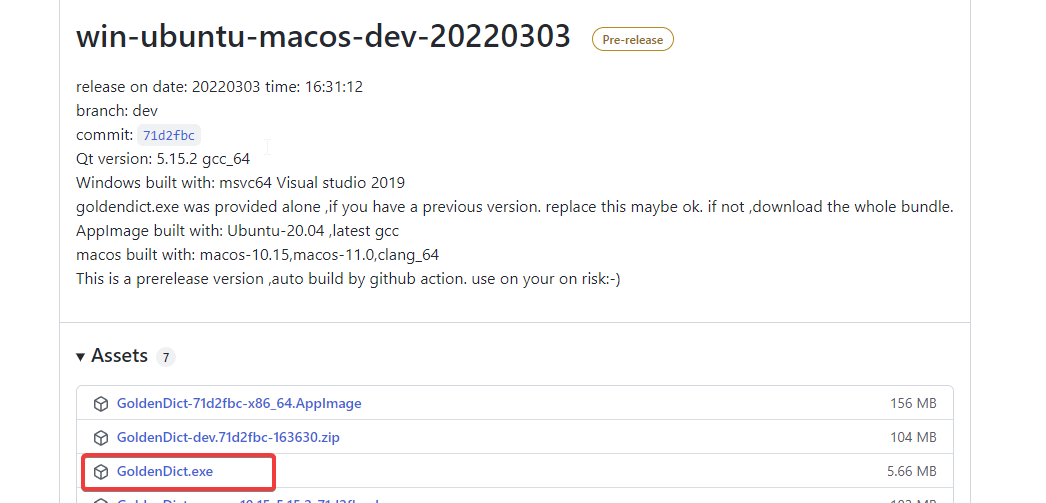Select the 104 MB size text
The image size is (1046, 503).
[x=913, y=438]
